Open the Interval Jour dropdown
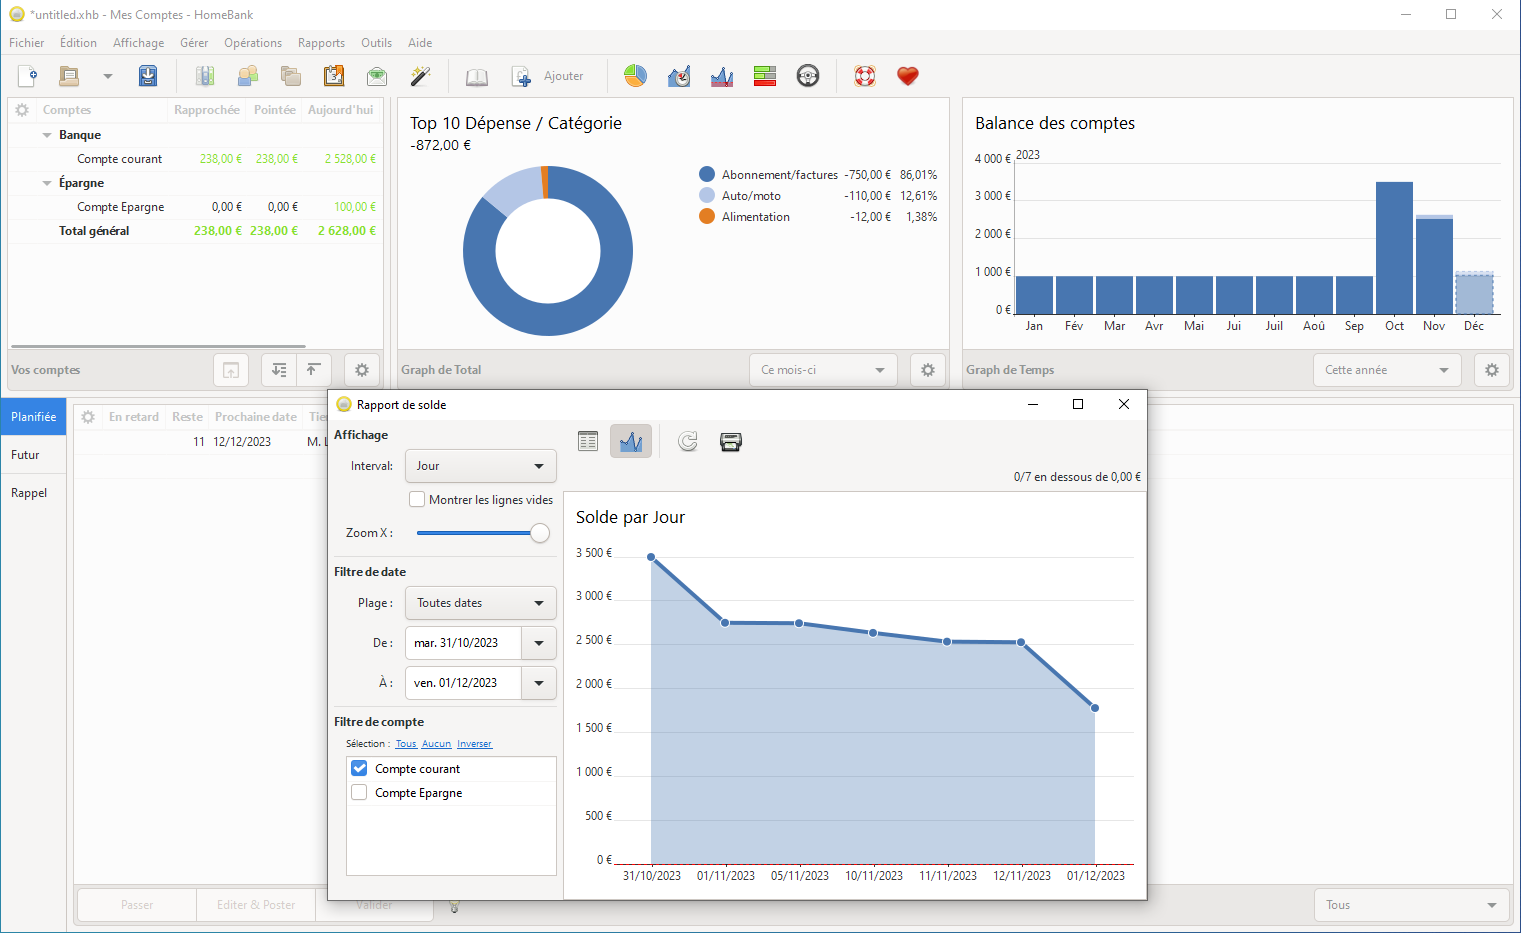Viewport: 1521px width, 933px height. pyautogui.click(x=480, y=466)
